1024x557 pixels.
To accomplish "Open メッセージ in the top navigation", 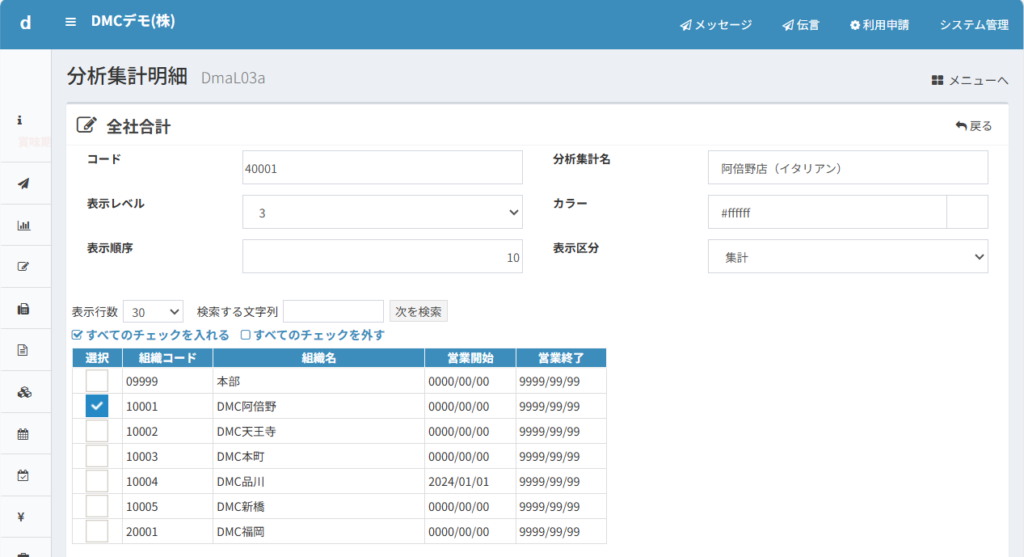I will point(715,25).
